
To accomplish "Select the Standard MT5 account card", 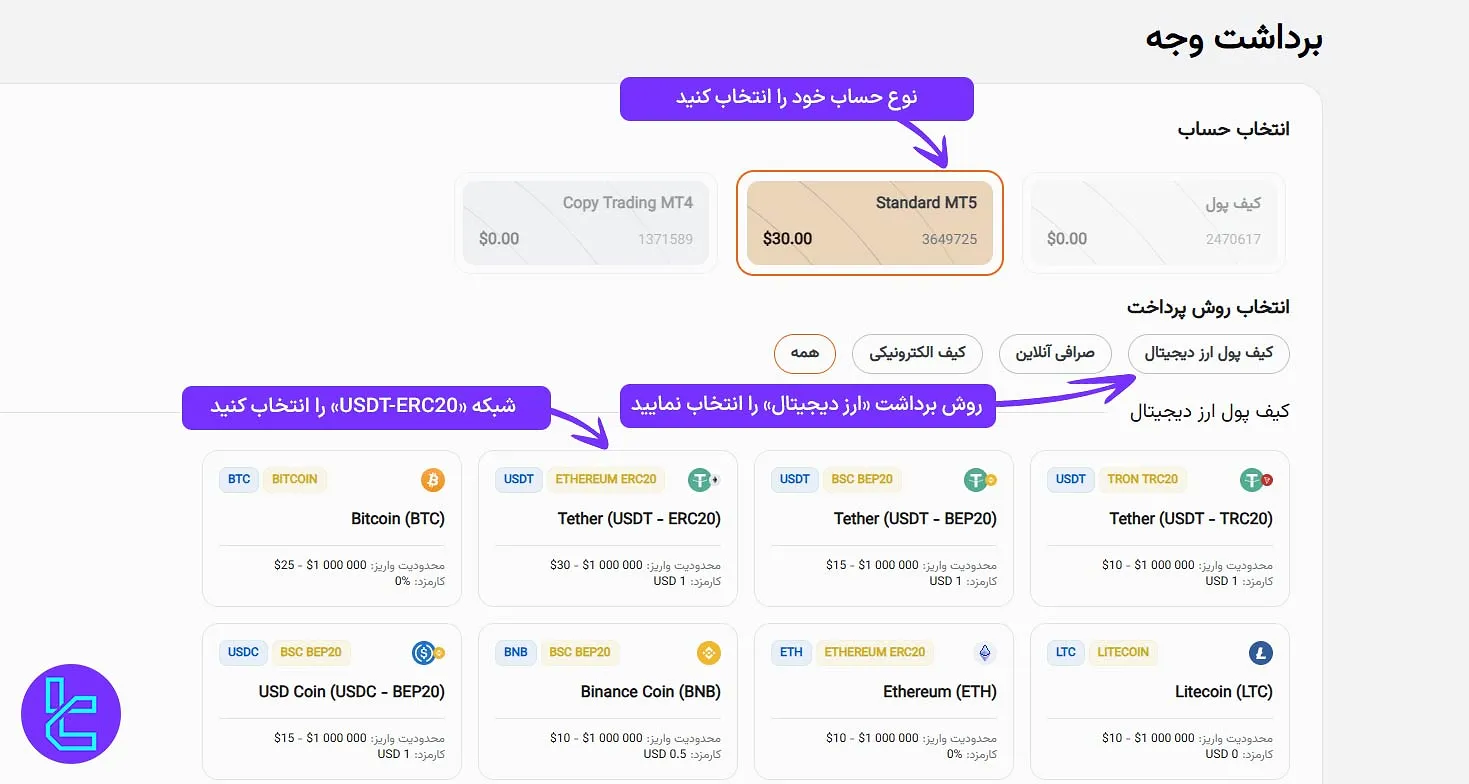I will [869, 222].
